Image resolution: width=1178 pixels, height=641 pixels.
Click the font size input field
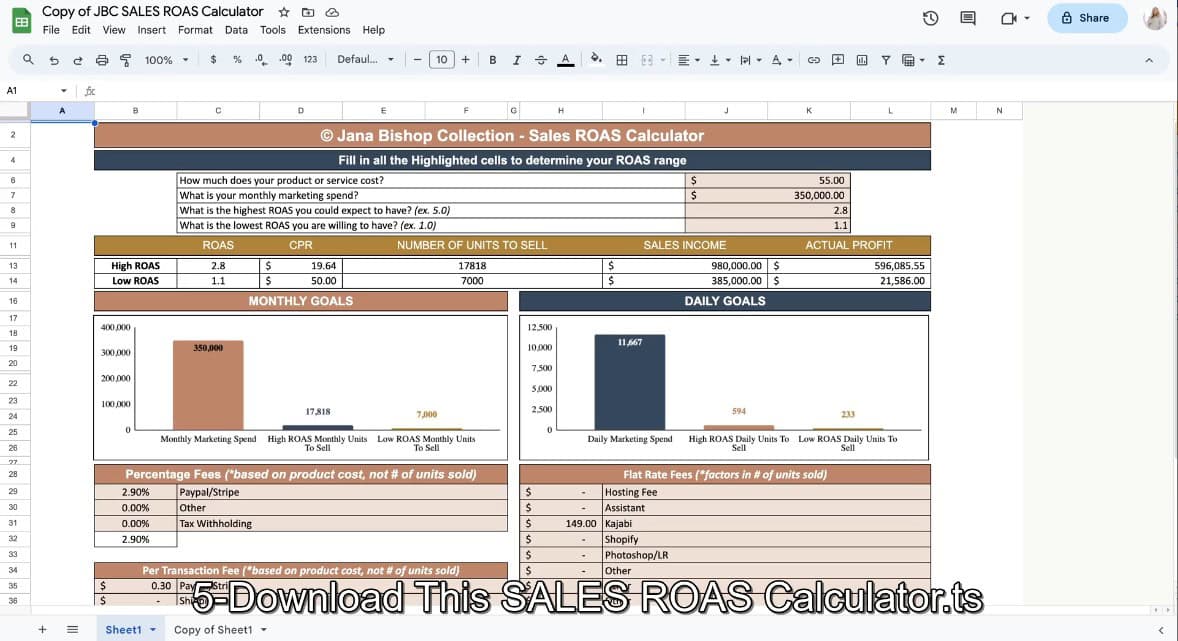tap(441, 60)
